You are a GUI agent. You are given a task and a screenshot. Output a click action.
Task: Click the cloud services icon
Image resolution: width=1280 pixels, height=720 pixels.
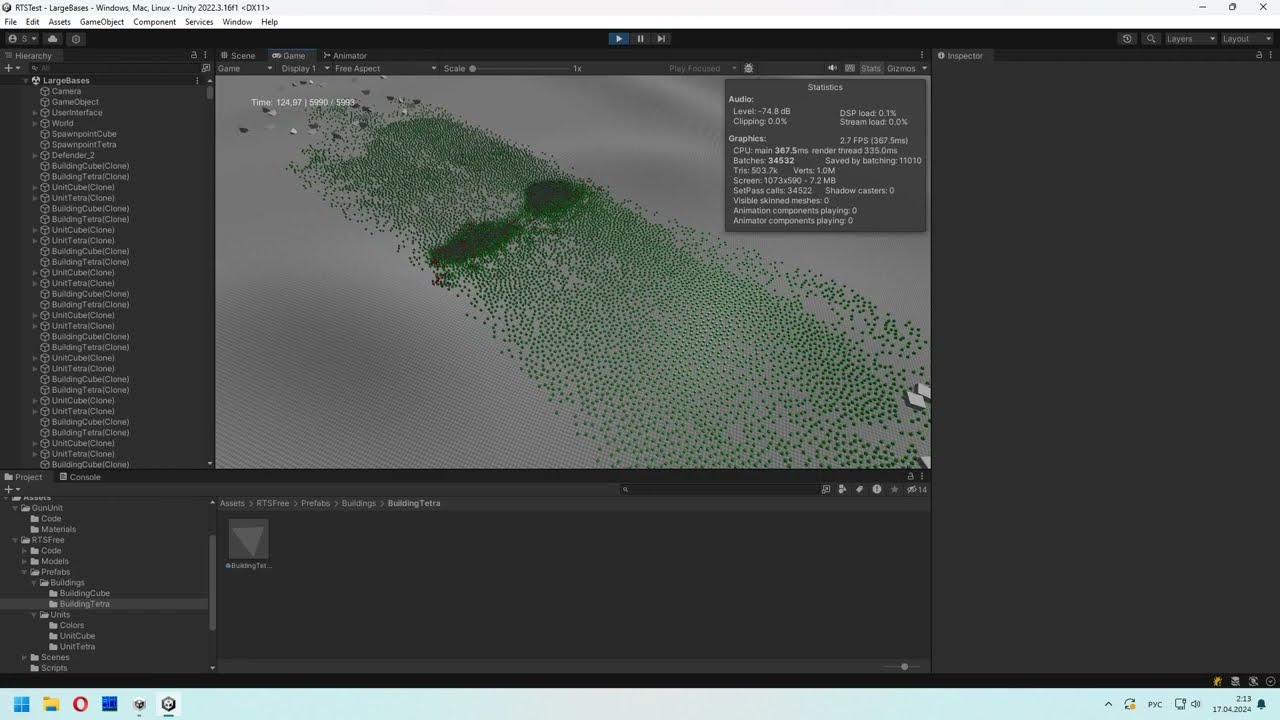(x=53, y=39)
